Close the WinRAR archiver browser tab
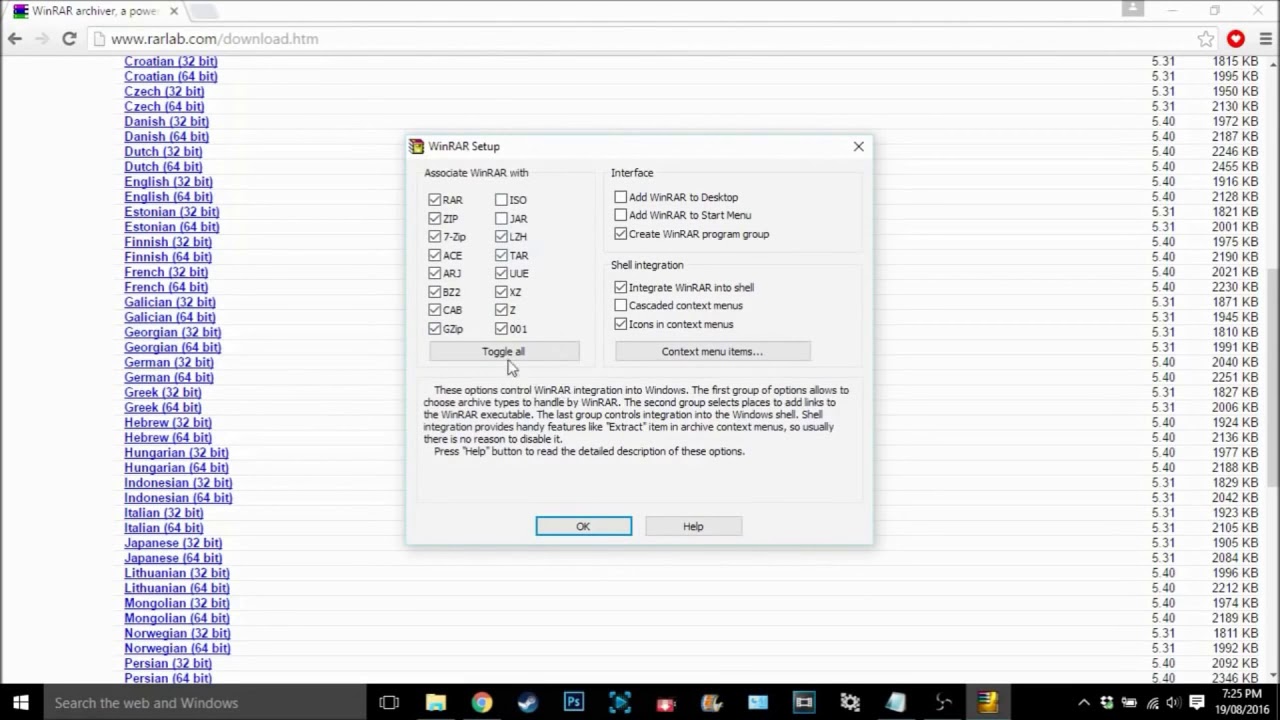Image resolution: width=1280 pixels, height=720 pixels. tap(173, 11)
